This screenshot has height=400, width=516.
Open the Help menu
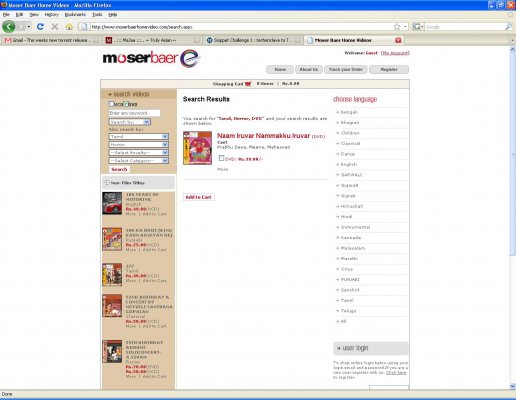113,15
